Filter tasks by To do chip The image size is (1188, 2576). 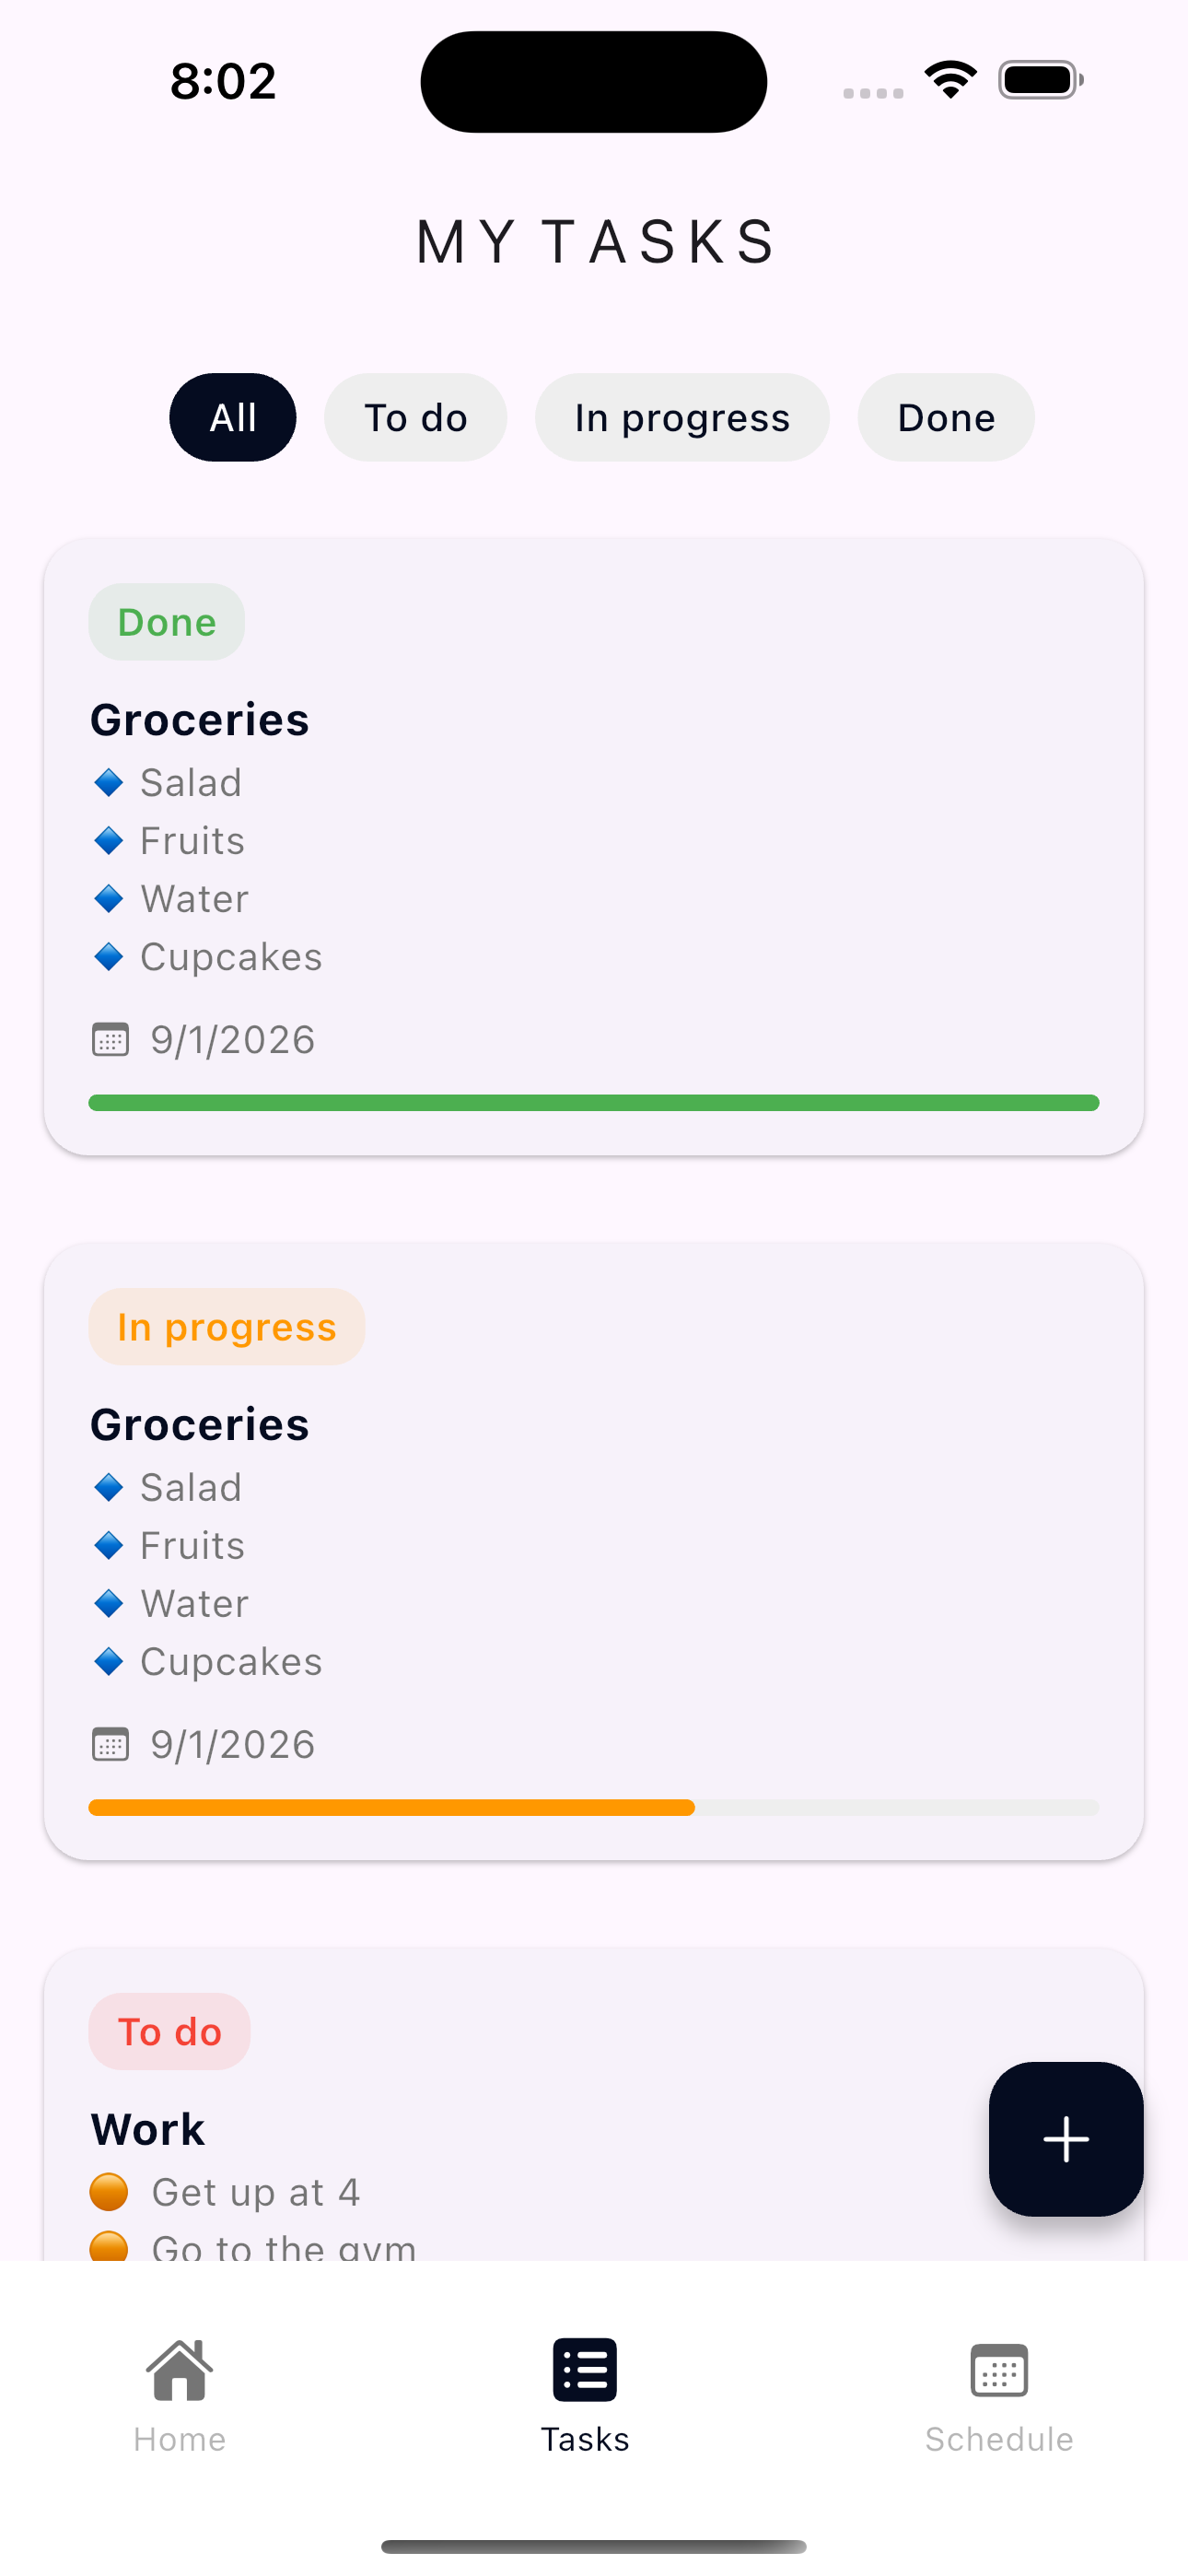pos(415,417)
